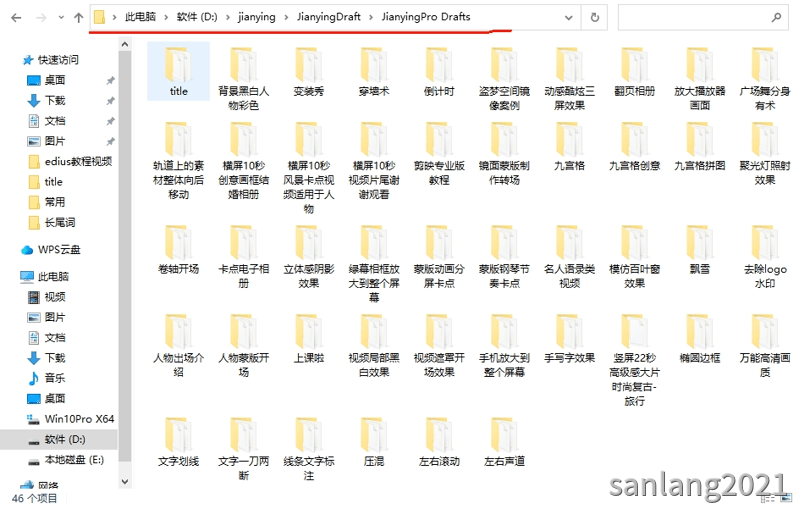Refresh the current folder view
The width and height of the screenshot is (799, 509).
click(x=594, y=18)
